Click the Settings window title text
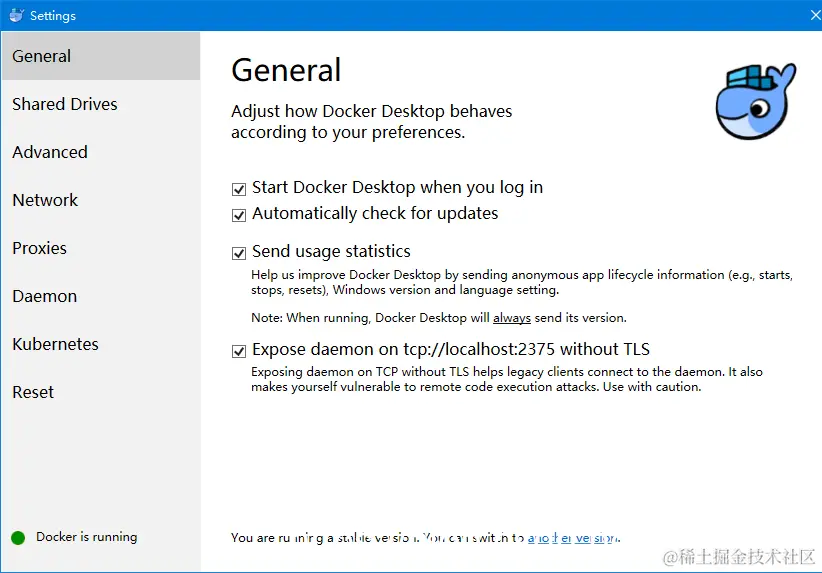 [53, 16]
